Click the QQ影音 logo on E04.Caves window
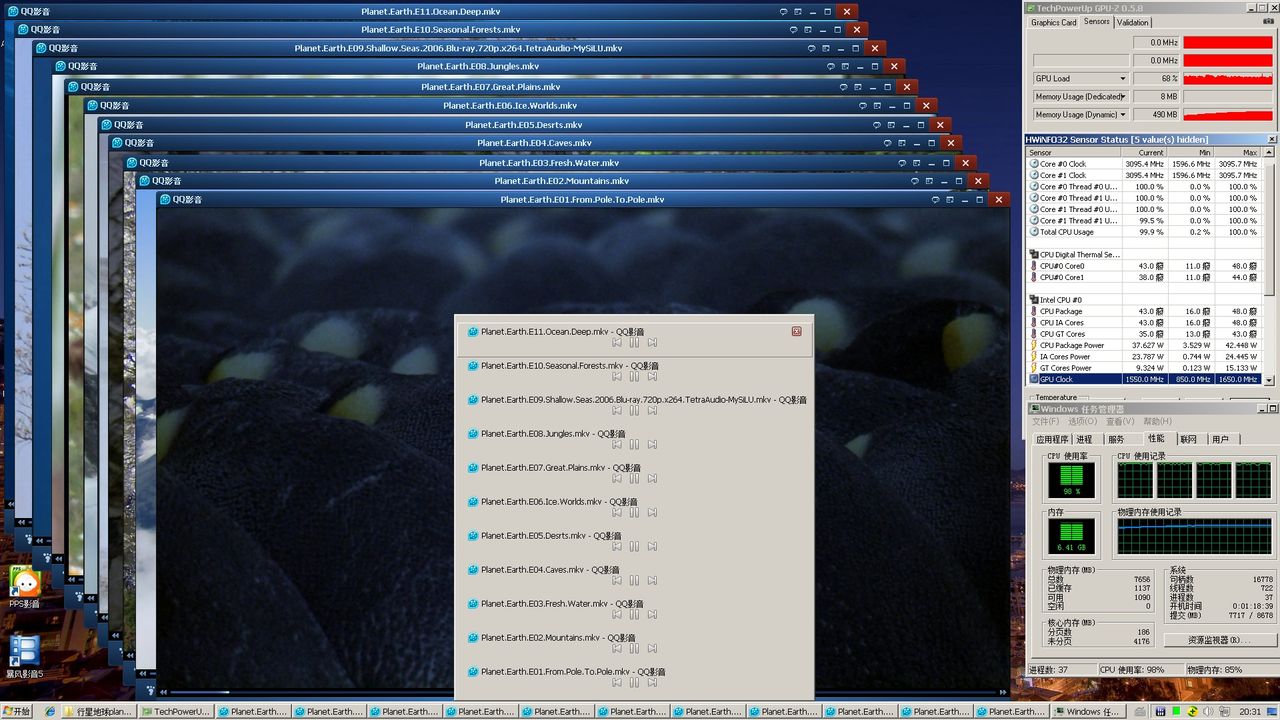This screenshot has width=1280, height=720. coord(133,143)
